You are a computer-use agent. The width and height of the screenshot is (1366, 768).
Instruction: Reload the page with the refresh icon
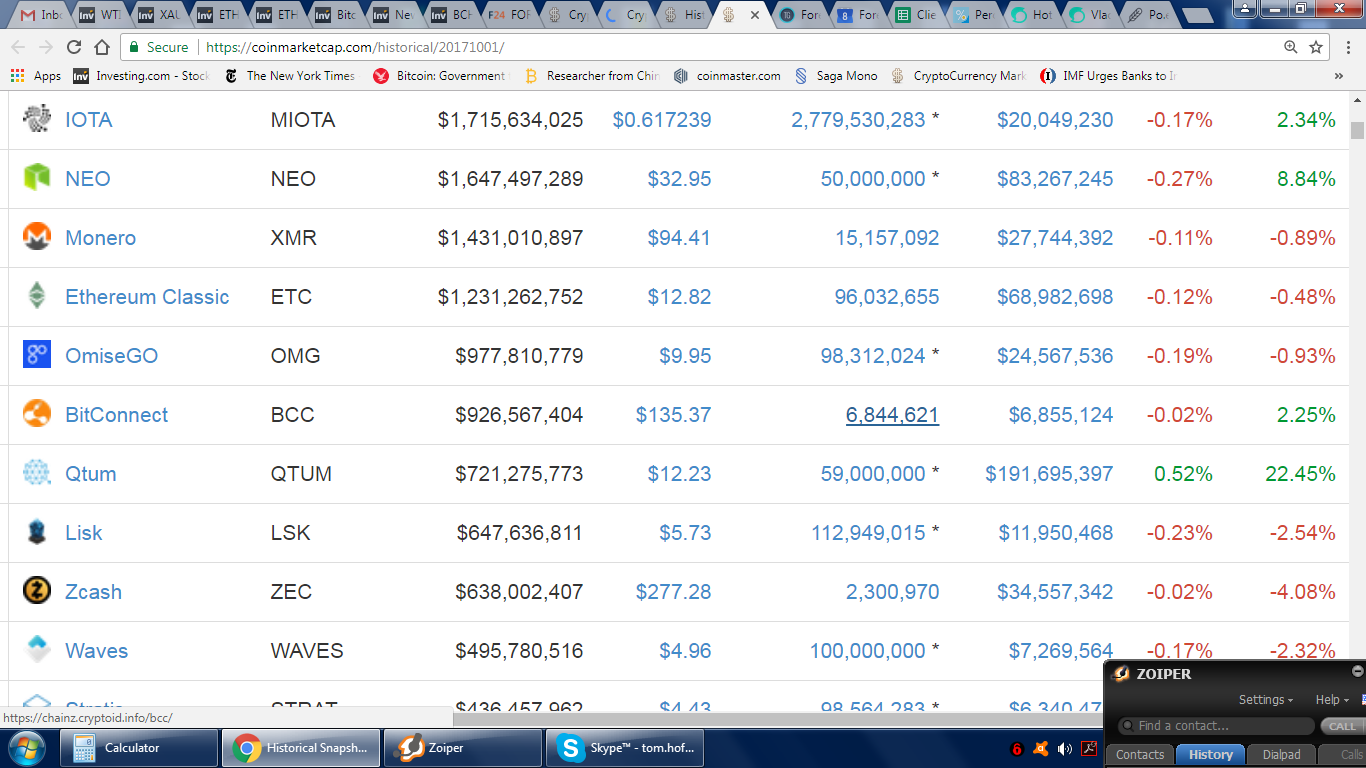(x=74, y=47)
